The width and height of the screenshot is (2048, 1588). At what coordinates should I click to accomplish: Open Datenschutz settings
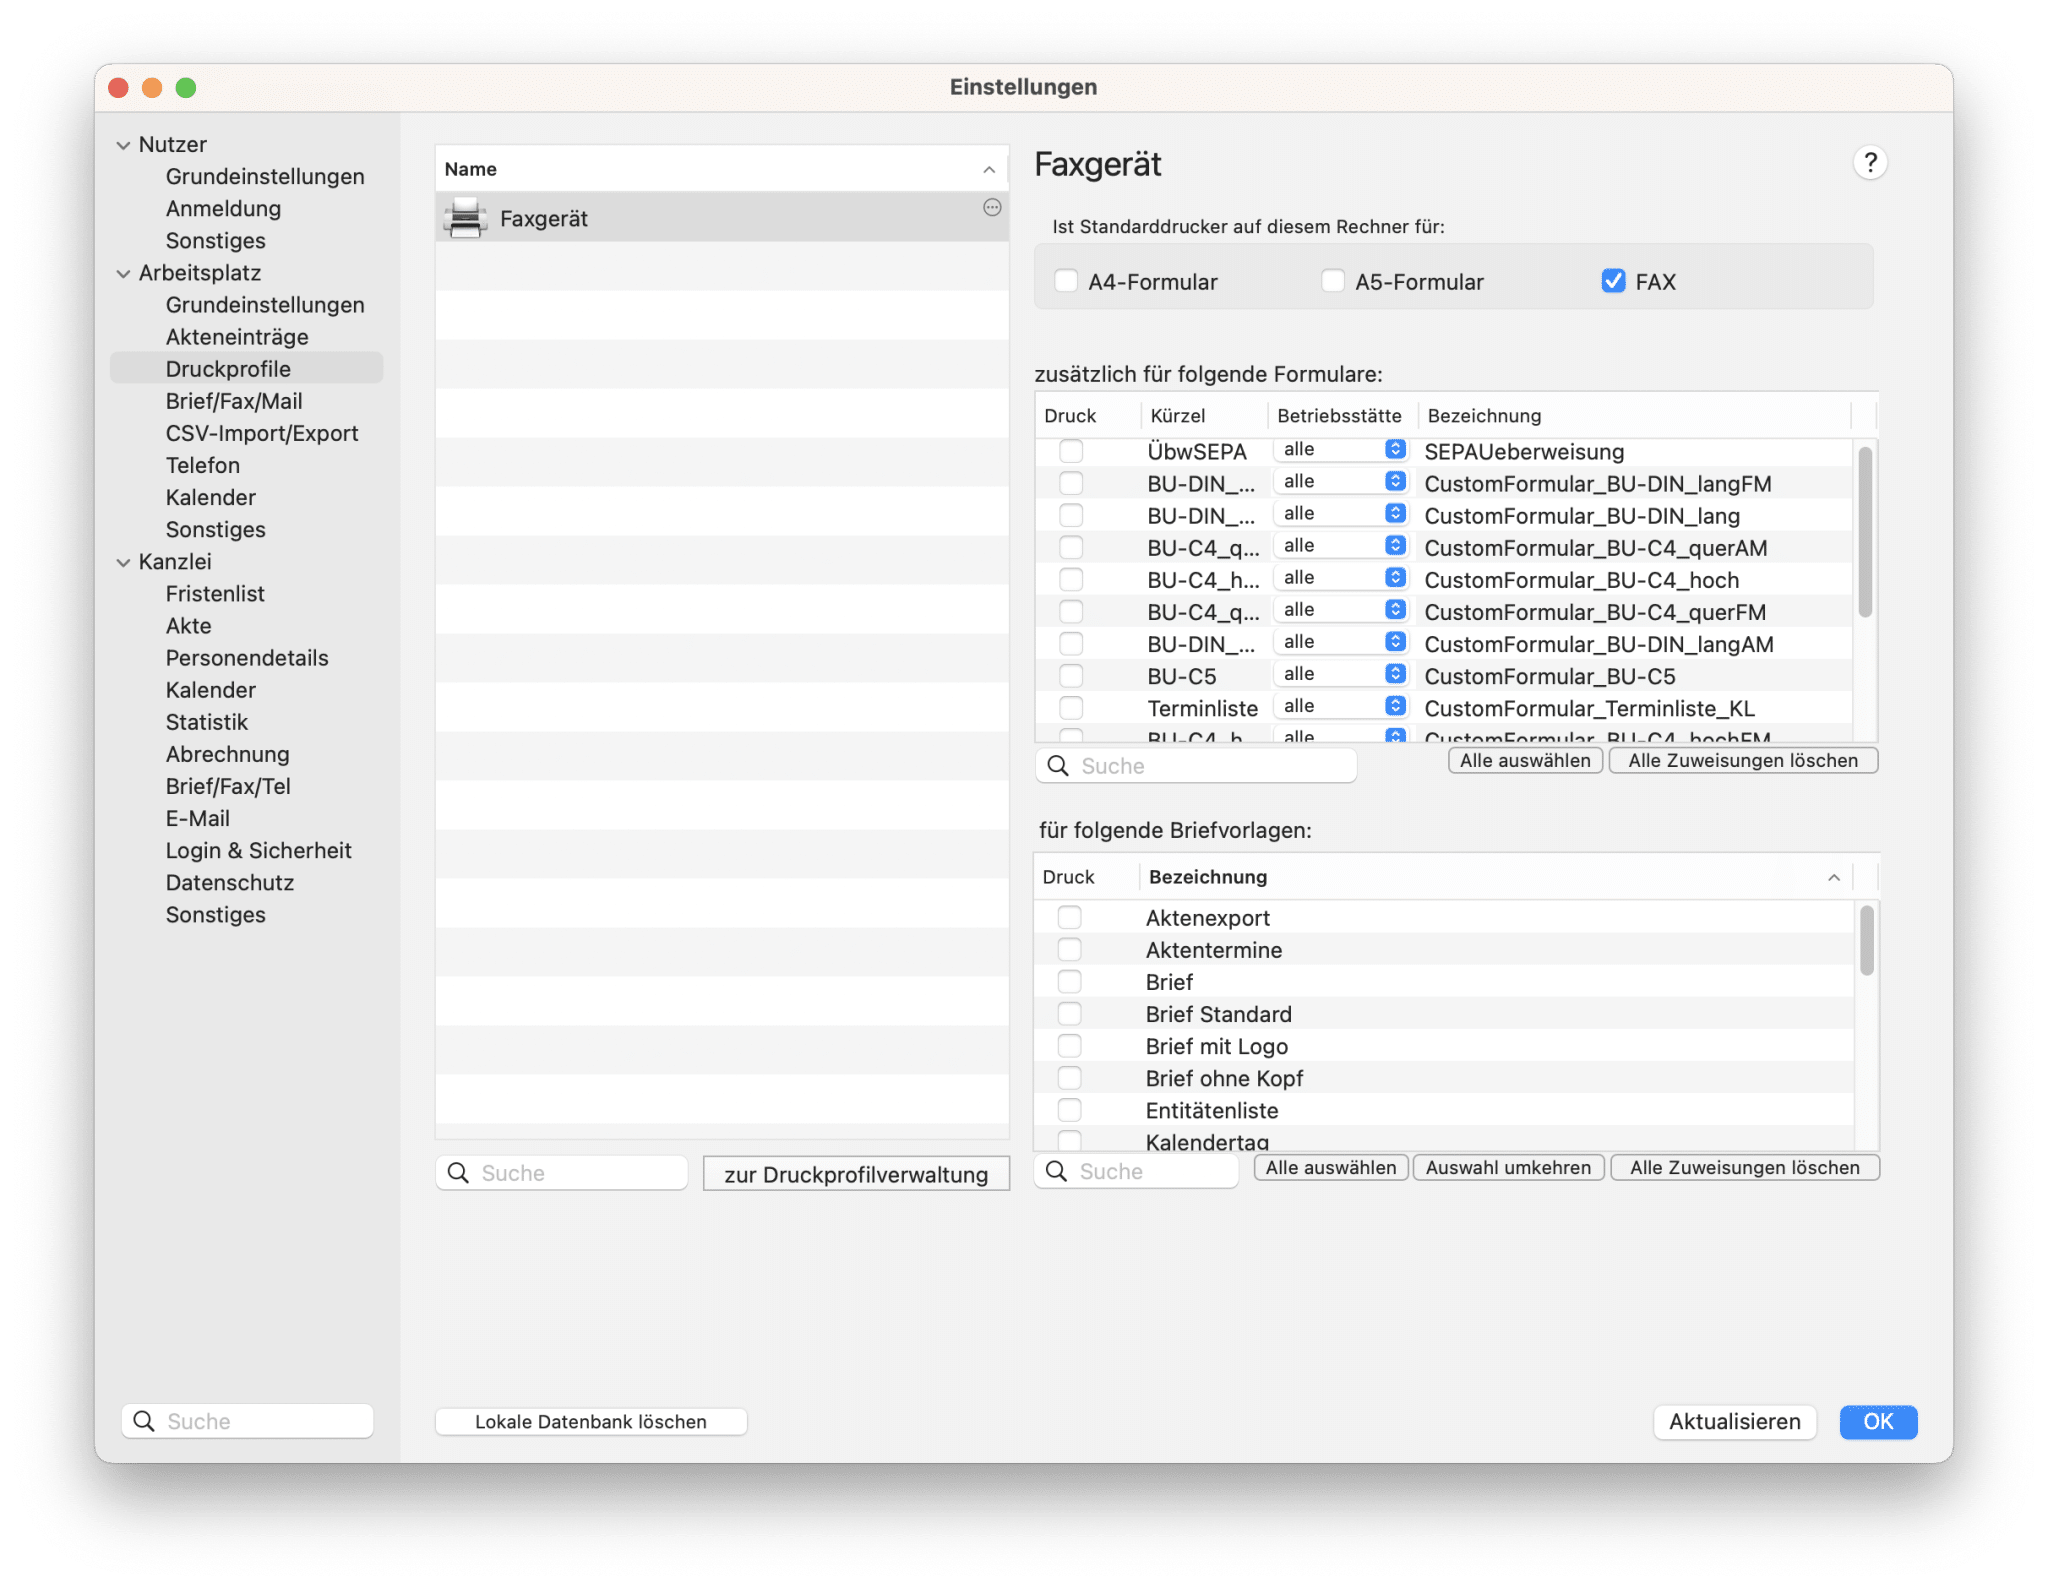coord(230,882)
